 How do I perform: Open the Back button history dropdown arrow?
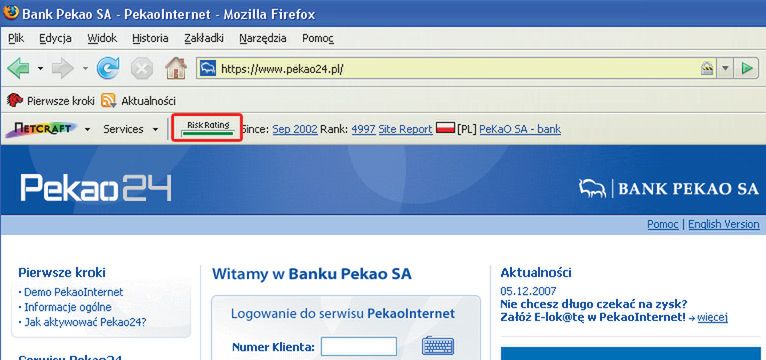[40, 68]
